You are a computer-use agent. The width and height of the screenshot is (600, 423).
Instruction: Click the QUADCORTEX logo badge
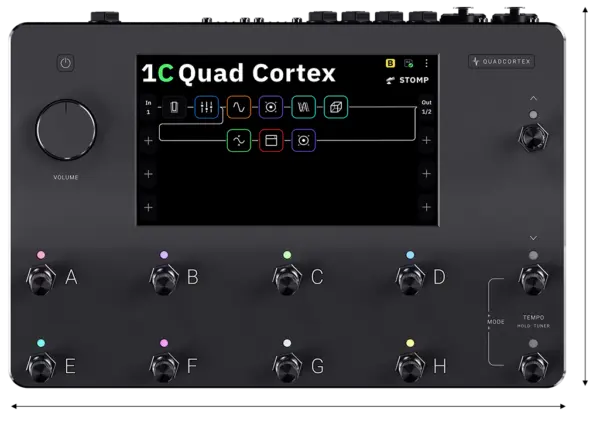point(501,61)
